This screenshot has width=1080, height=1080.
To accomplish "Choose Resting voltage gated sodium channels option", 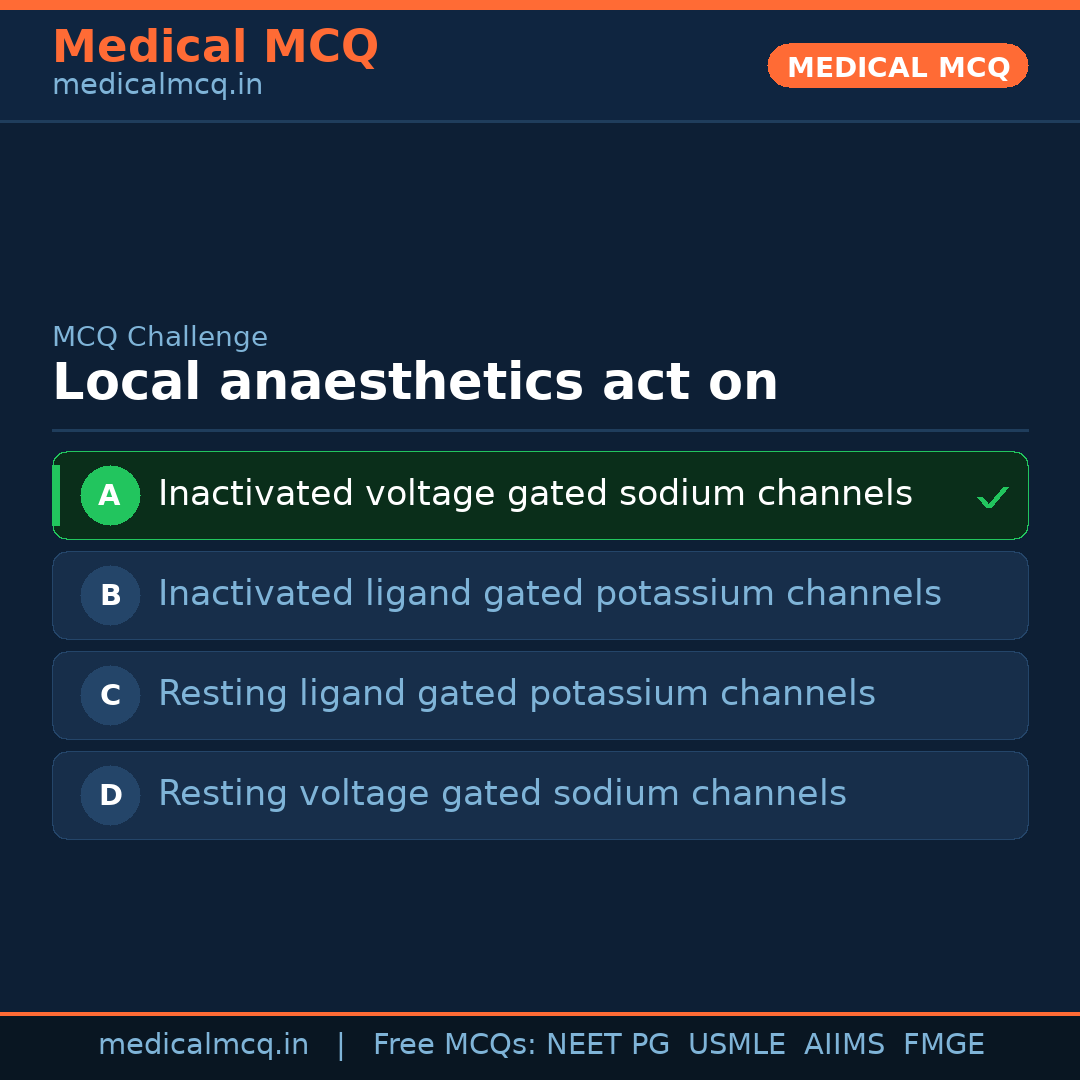I will point(502,794).
